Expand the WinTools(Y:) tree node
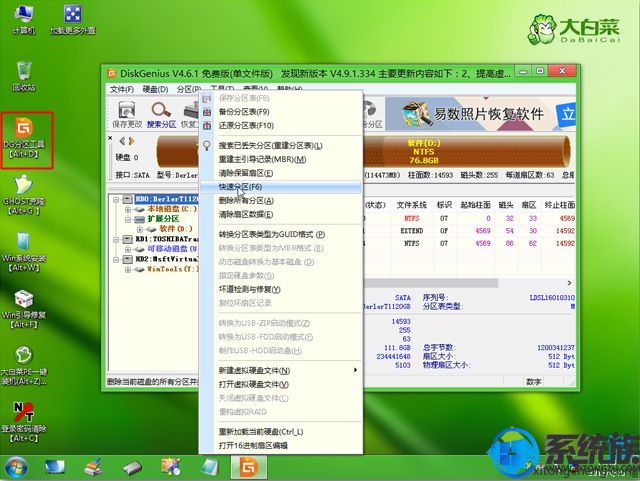This screenshot has width=640, height=481. point(128,269)
